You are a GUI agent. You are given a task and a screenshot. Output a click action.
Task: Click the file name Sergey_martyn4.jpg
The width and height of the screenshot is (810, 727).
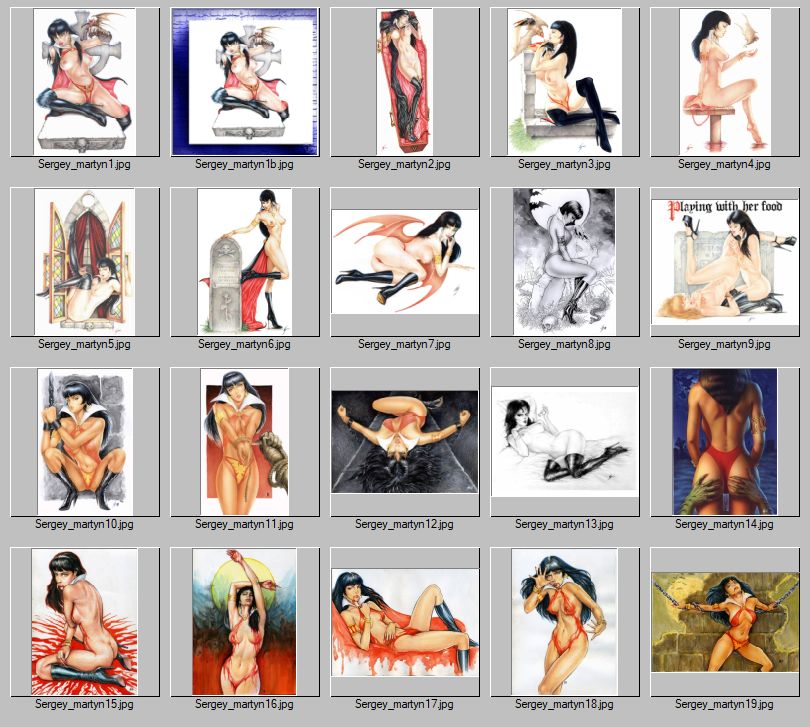pyautogui.click(x=724, y=164)
